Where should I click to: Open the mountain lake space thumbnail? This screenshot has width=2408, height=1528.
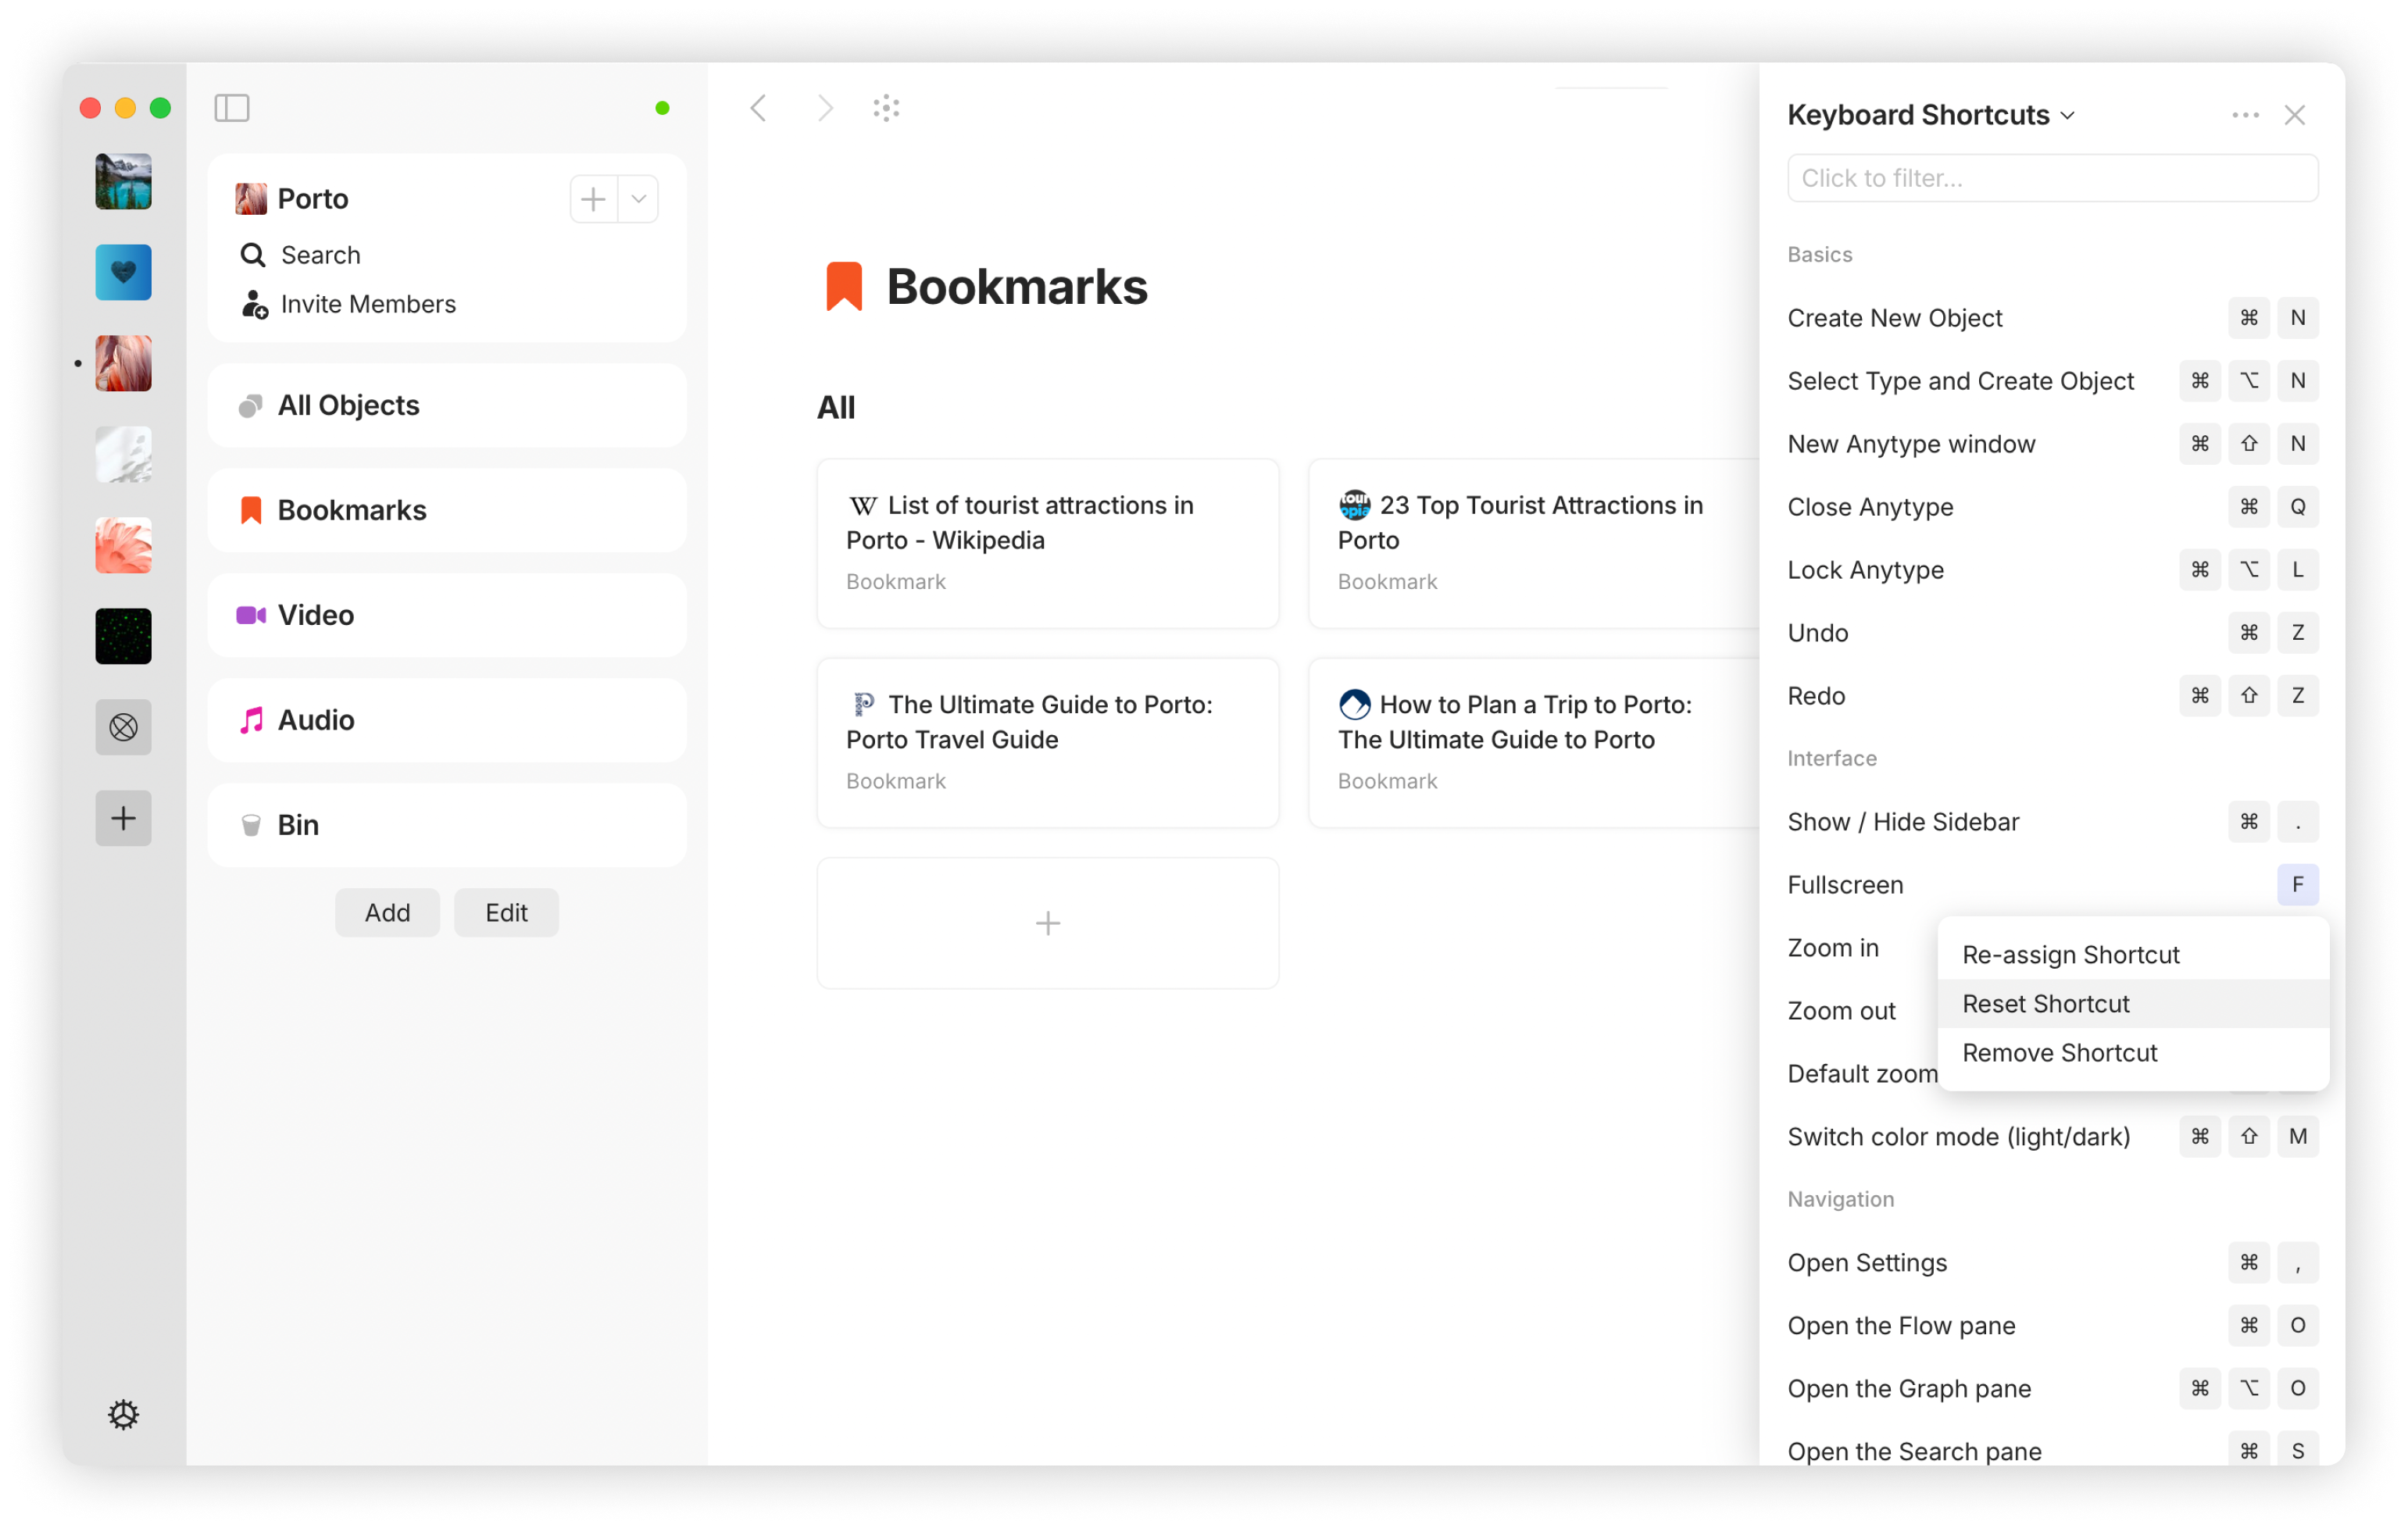point(123,181)
